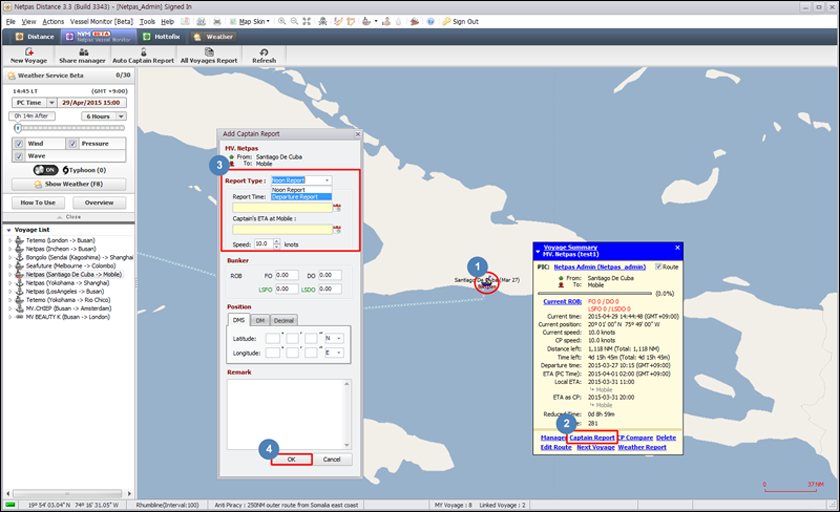Open the Captain Report link
Viewport: 840px width, 512px height.
592,438
